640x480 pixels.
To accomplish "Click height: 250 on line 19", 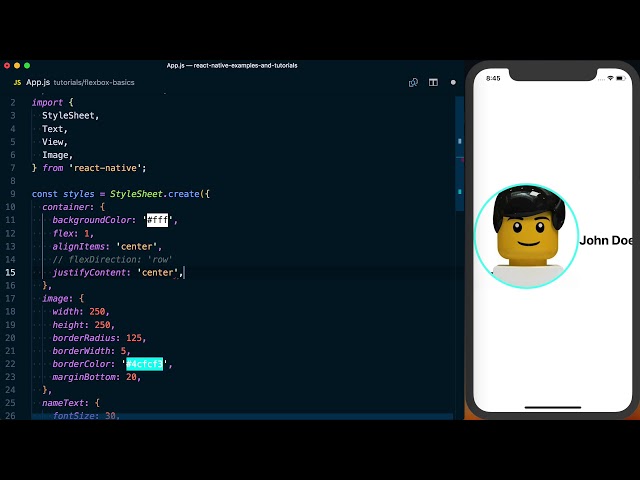I will pyautogui.click(x=84, y=324).
